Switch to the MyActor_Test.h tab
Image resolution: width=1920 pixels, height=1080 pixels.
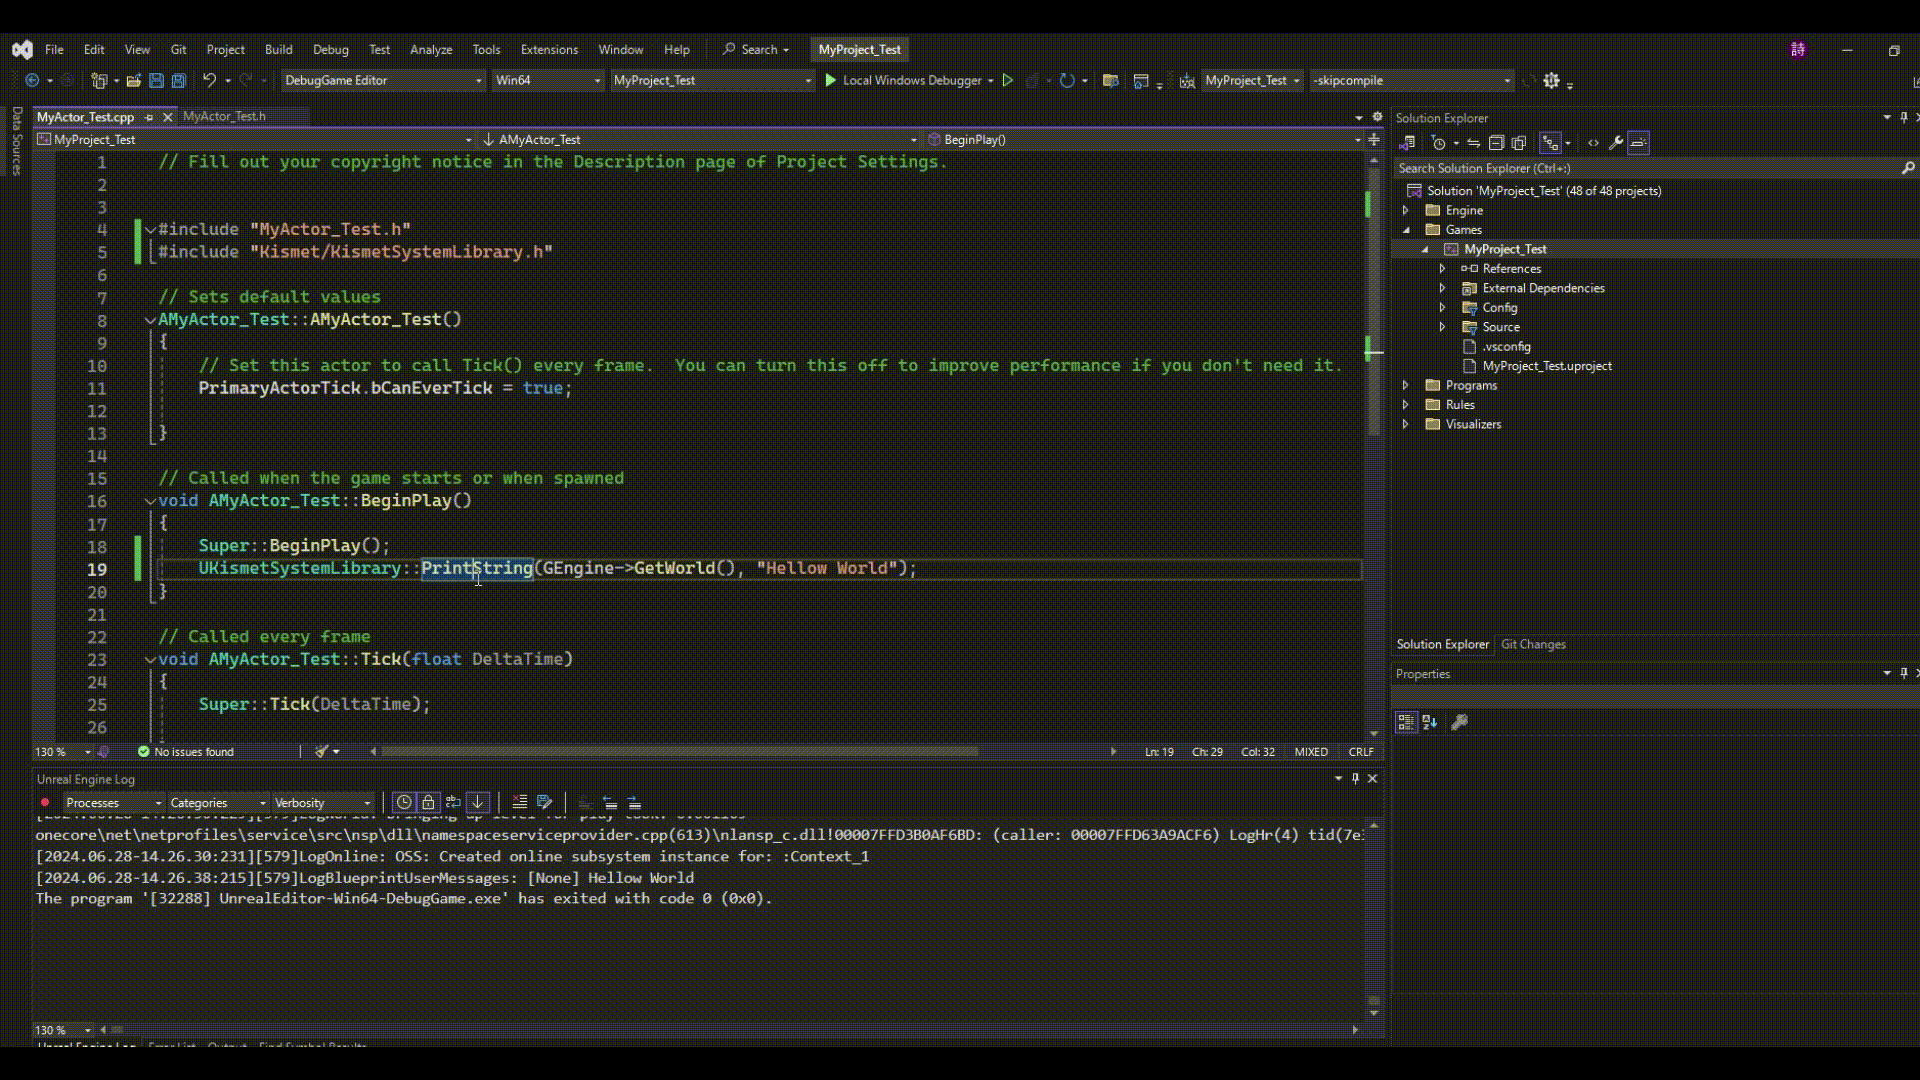[x=224, y=116]
